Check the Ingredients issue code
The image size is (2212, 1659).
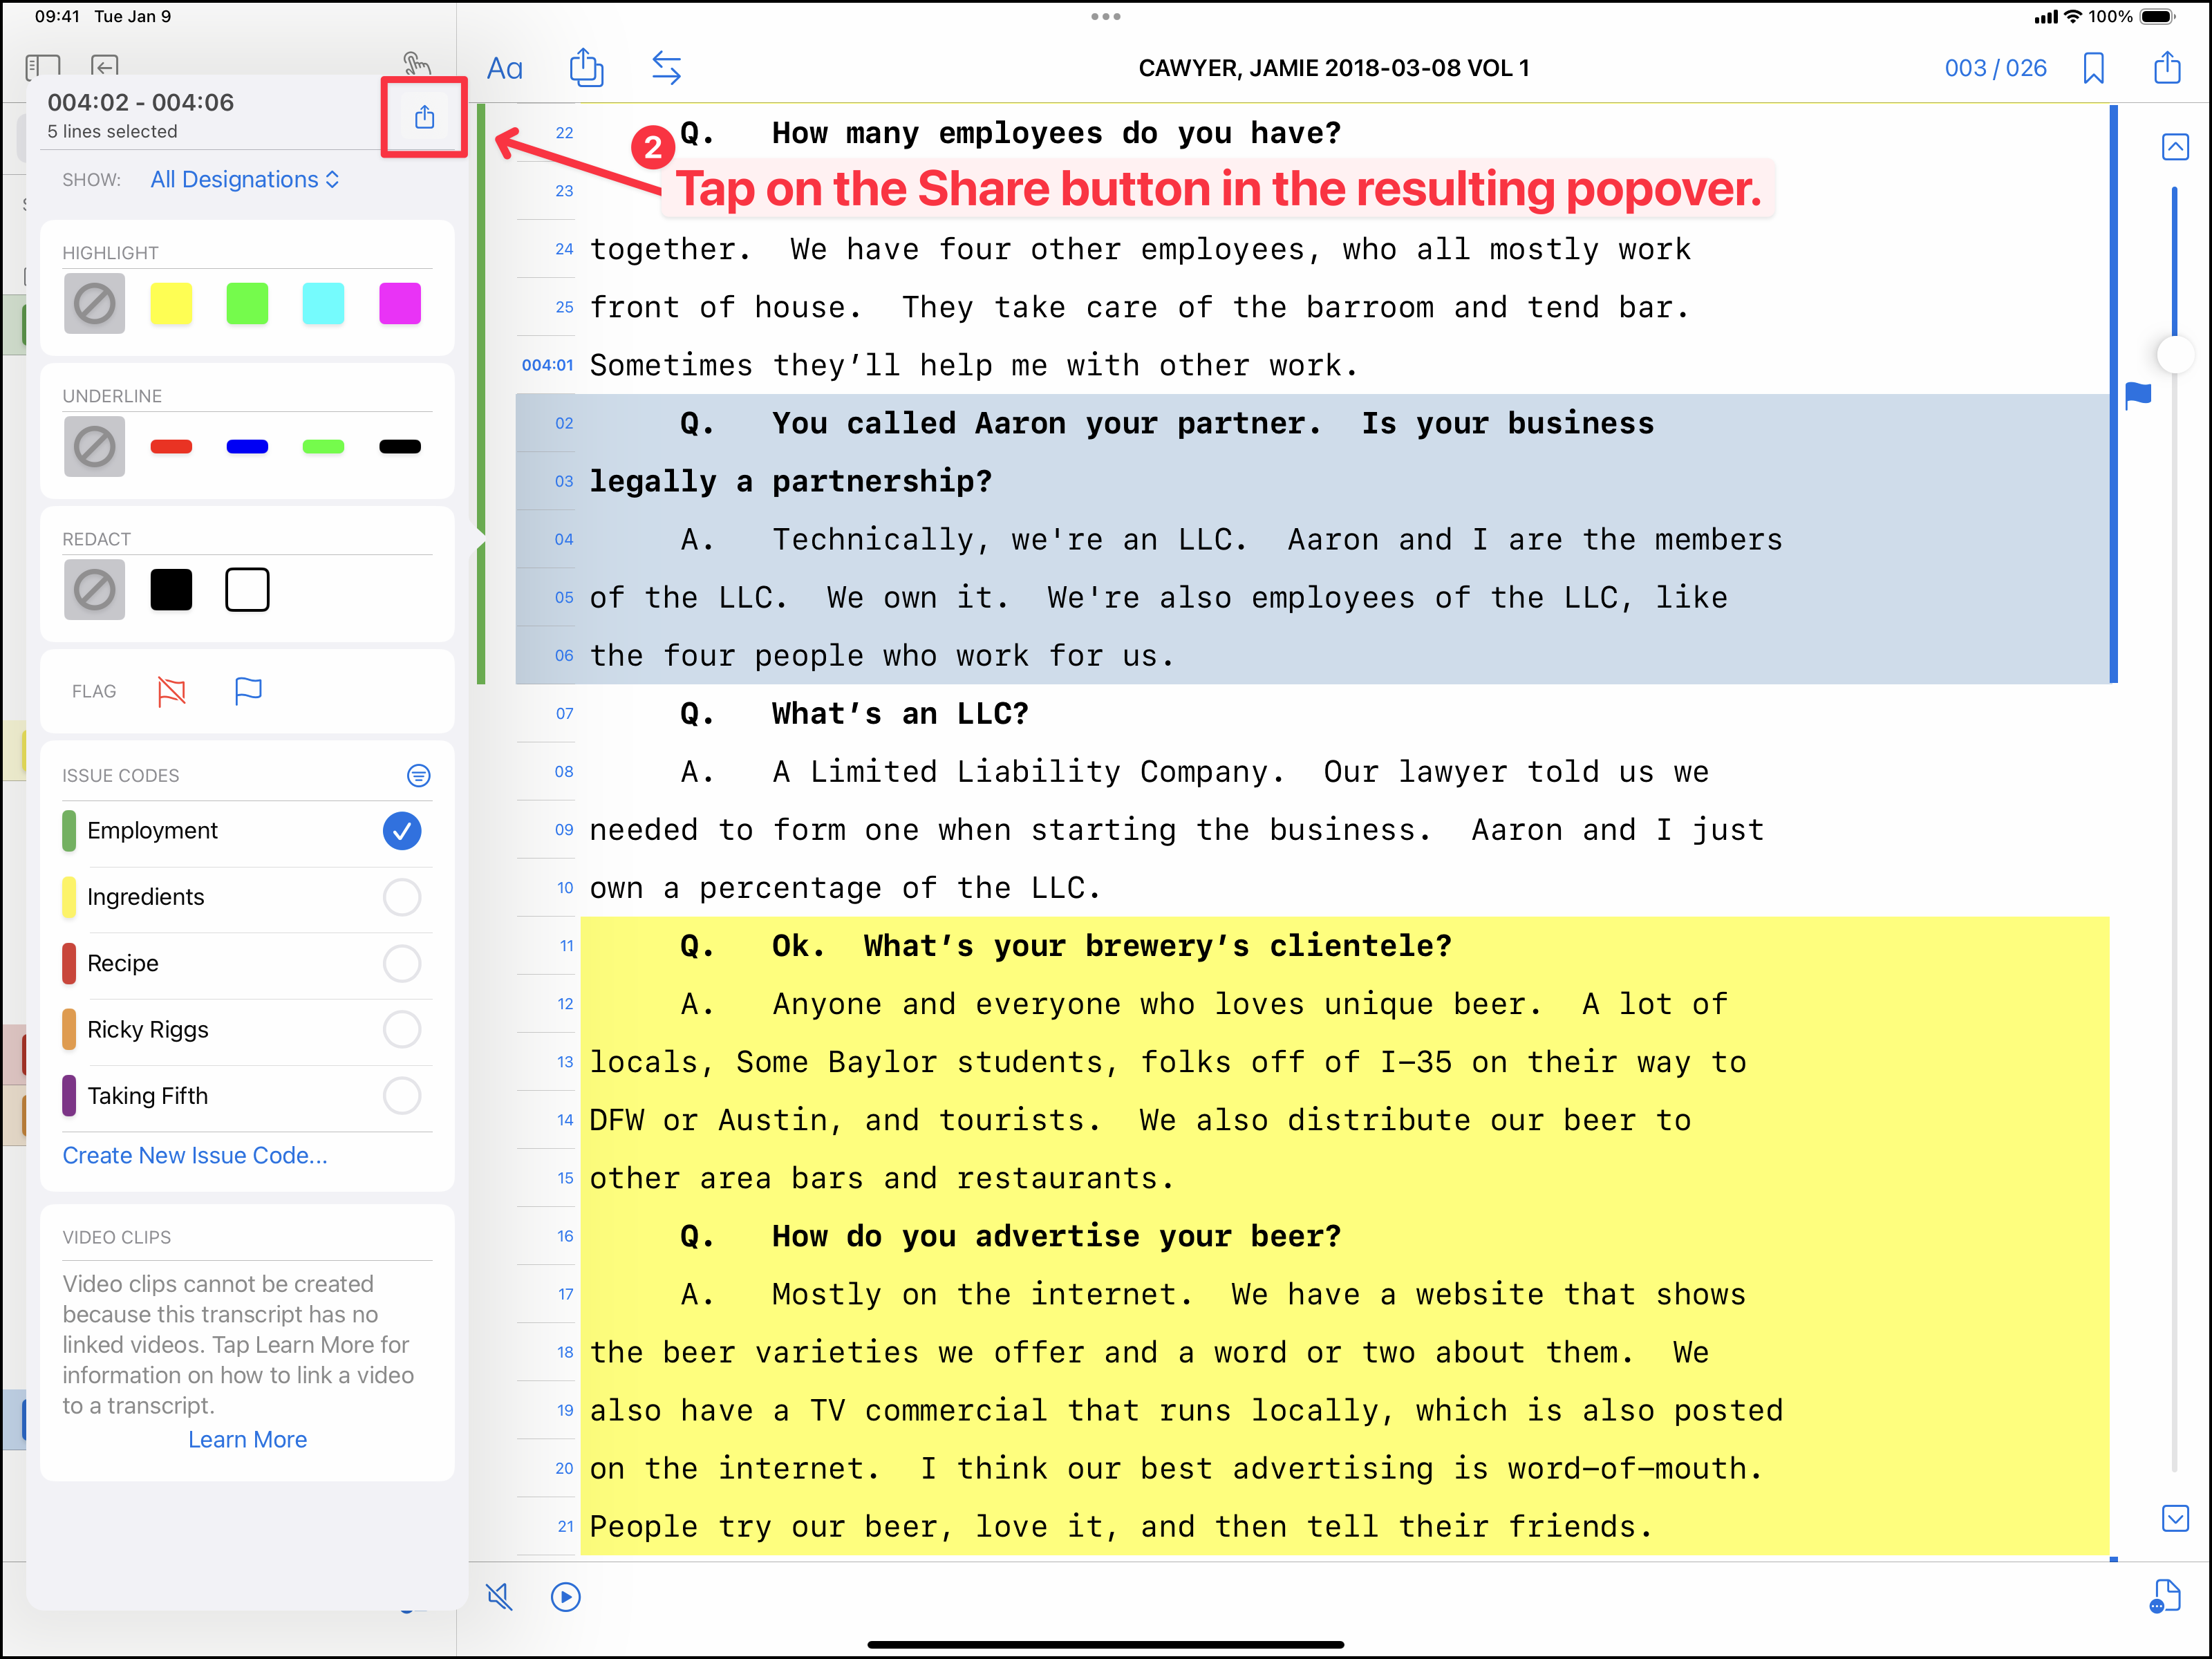(x=401, y=897)
